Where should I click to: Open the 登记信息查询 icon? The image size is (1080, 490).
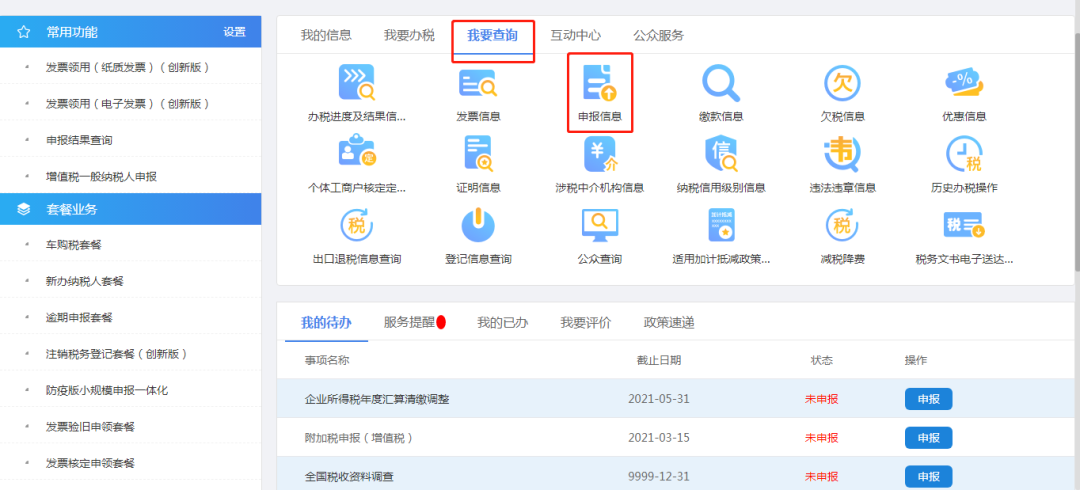pyautogui.click(x=478, y=225)
